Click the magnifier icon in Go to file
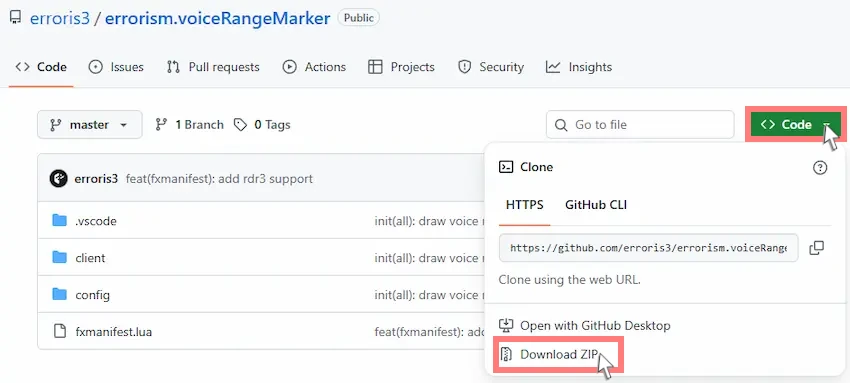This screenshot has height=383, width=850. click(561, 125)
